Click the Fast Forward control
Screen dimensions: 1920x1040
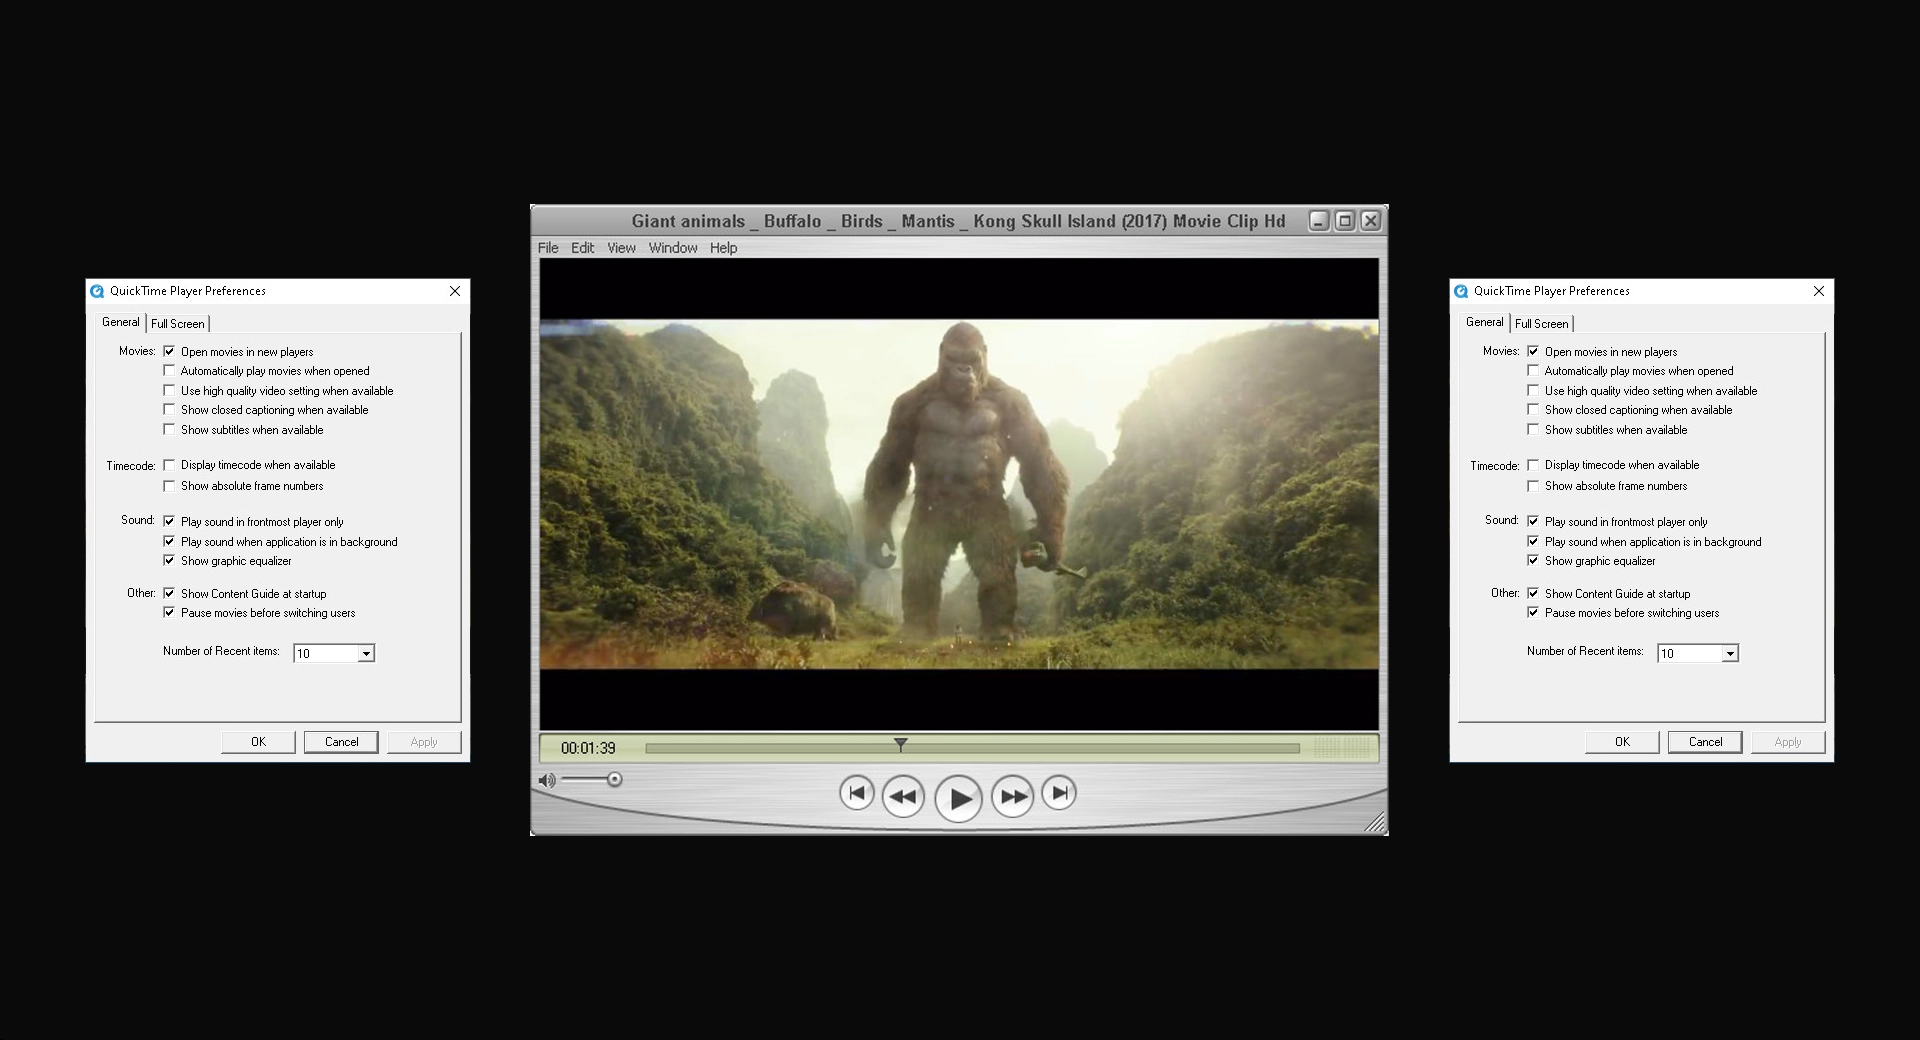[x=1013, y=796]
